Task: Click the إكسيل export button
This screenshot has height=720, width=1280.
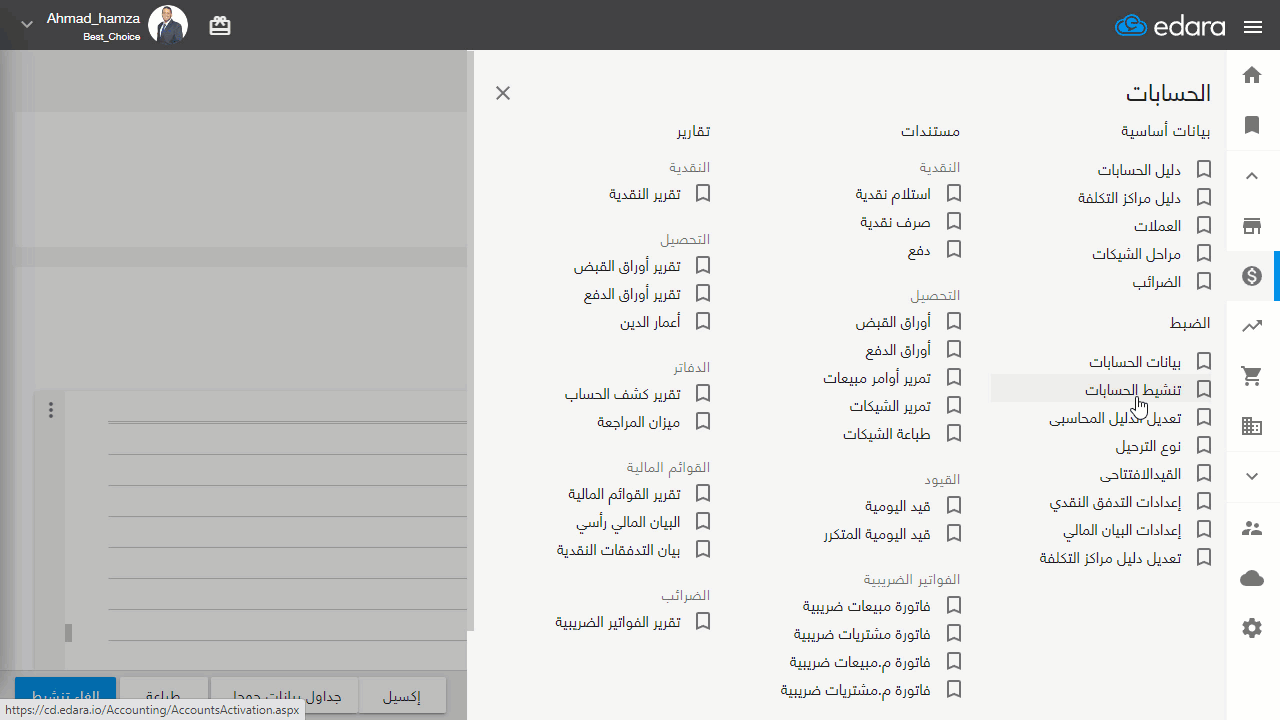Action: 402,697
